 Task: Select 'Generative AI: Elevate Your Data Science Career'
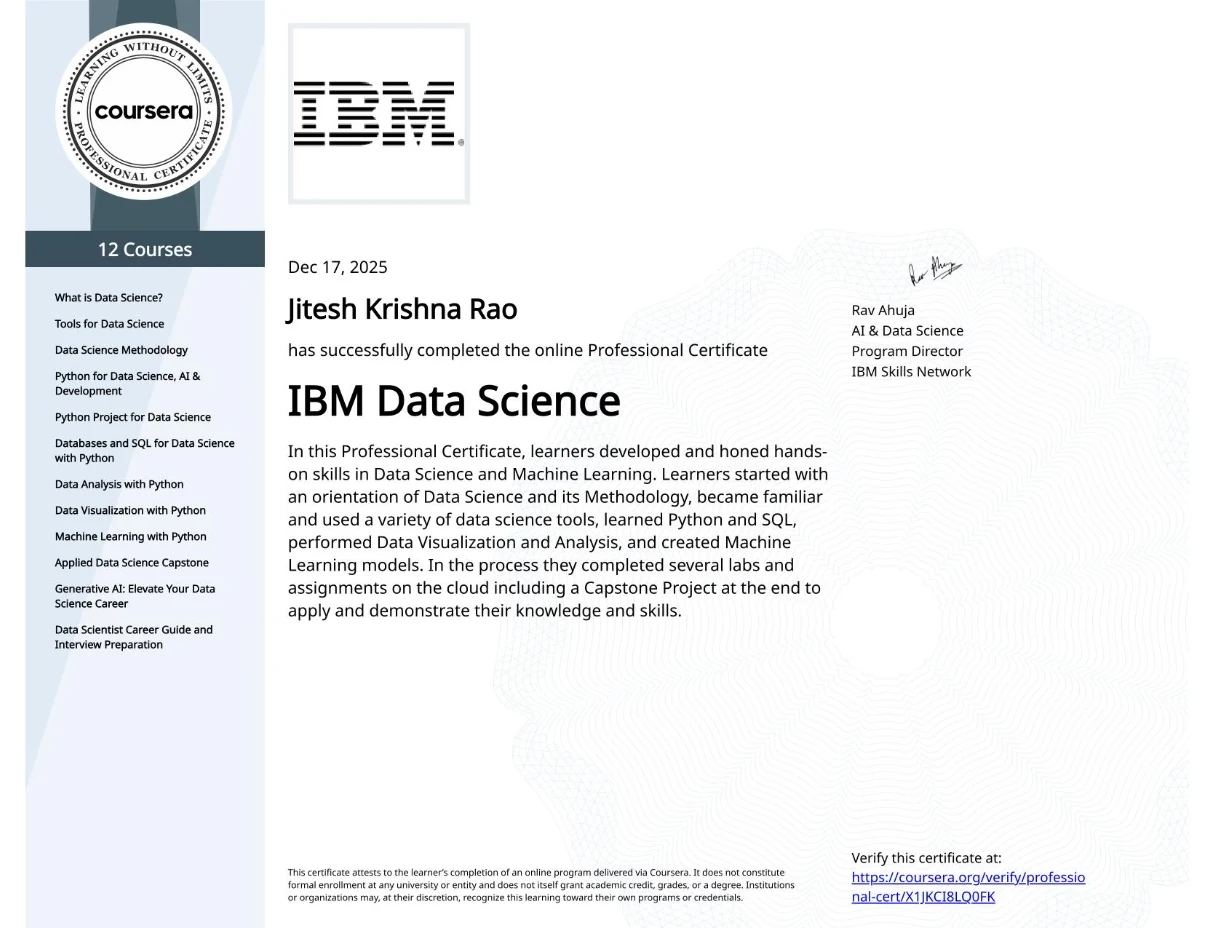135,596
